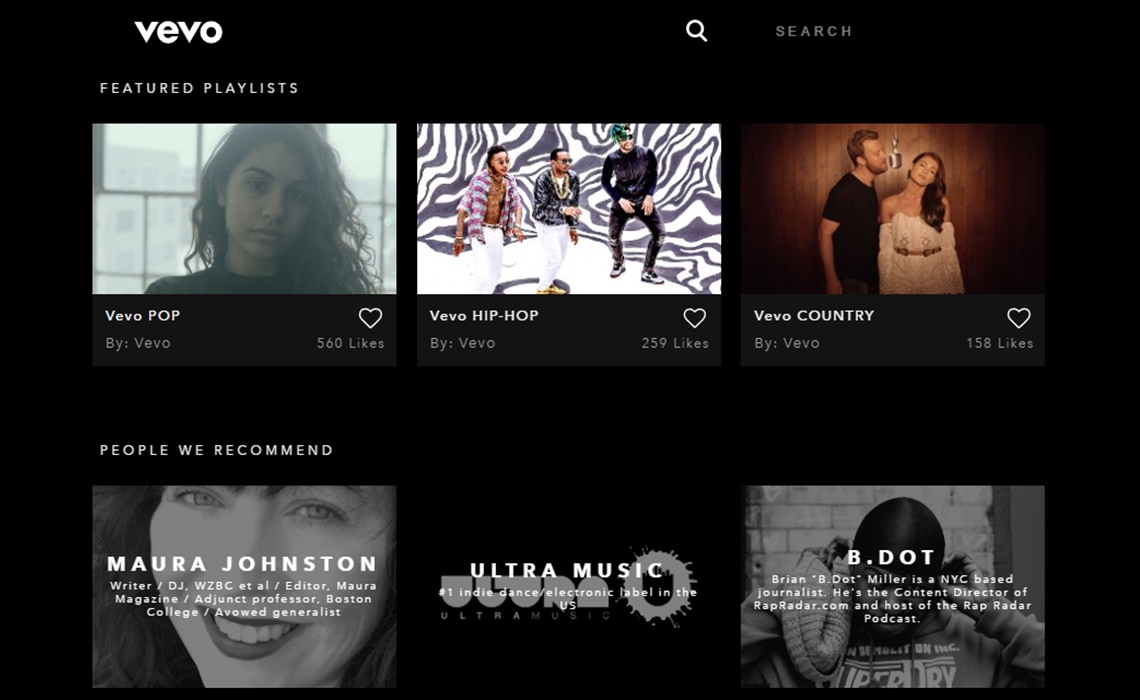Viewport: 1140px width, 700px height.
Task: Favorite the Vevo COUNTRY playlist heart
Action: click(1018, 318)
